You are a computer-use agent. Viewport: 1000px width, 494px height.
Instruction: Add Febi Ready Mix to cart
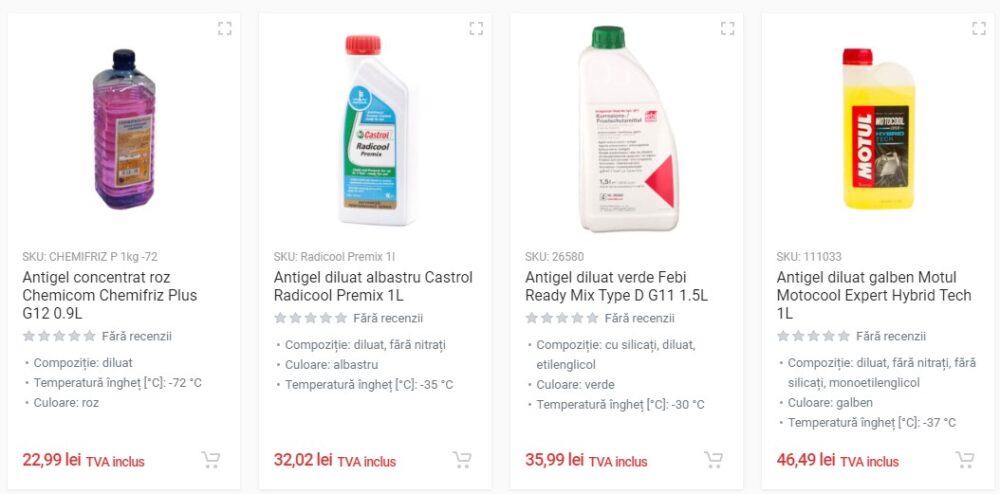coord(713,460)
